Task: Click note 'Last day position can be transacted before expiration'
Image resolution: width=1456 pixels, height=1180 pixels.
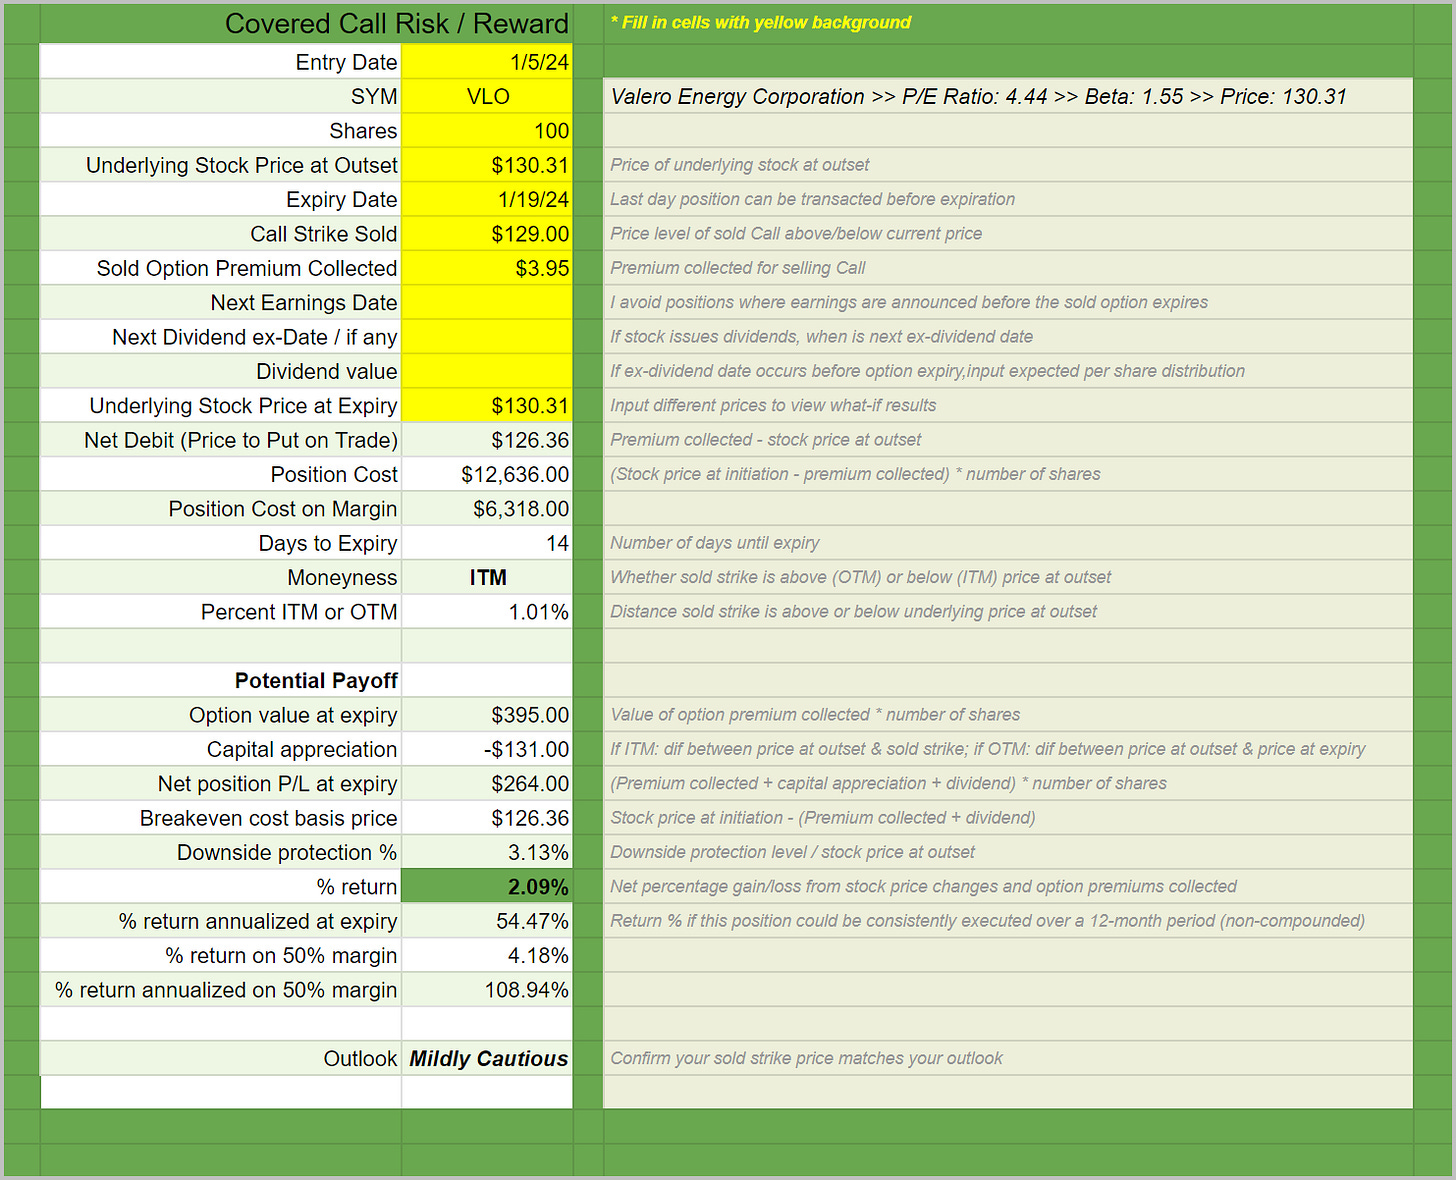Action: [x=812, y=199]
